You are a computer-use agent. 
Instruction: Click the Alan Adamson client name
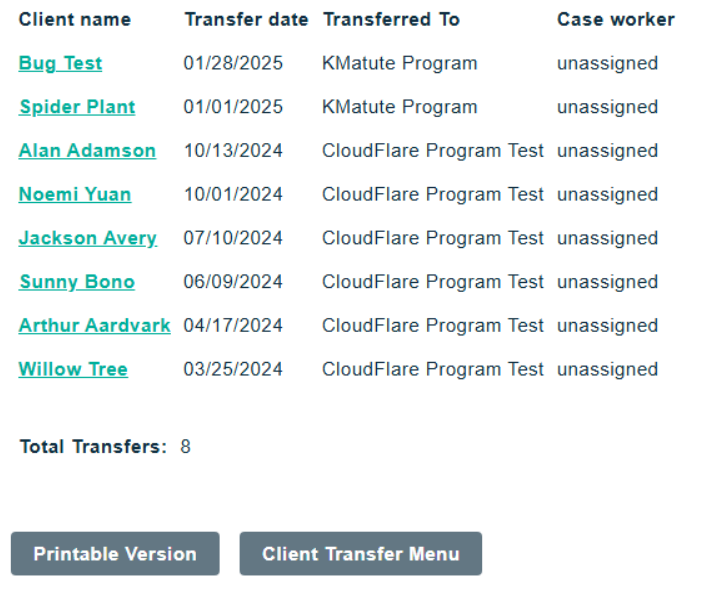point(87,151)
